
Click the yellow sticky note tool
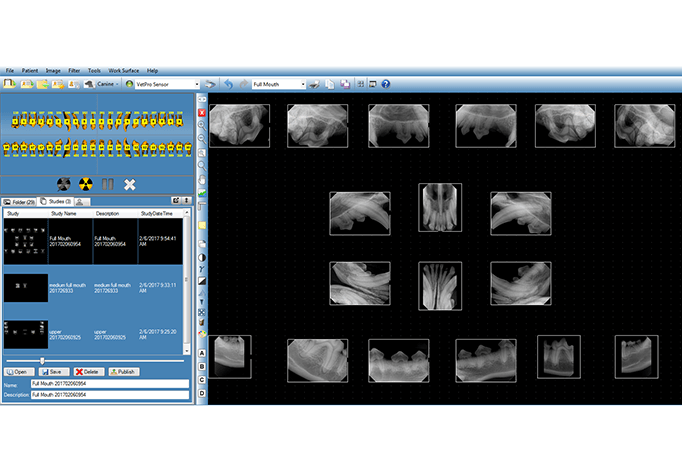202,225
